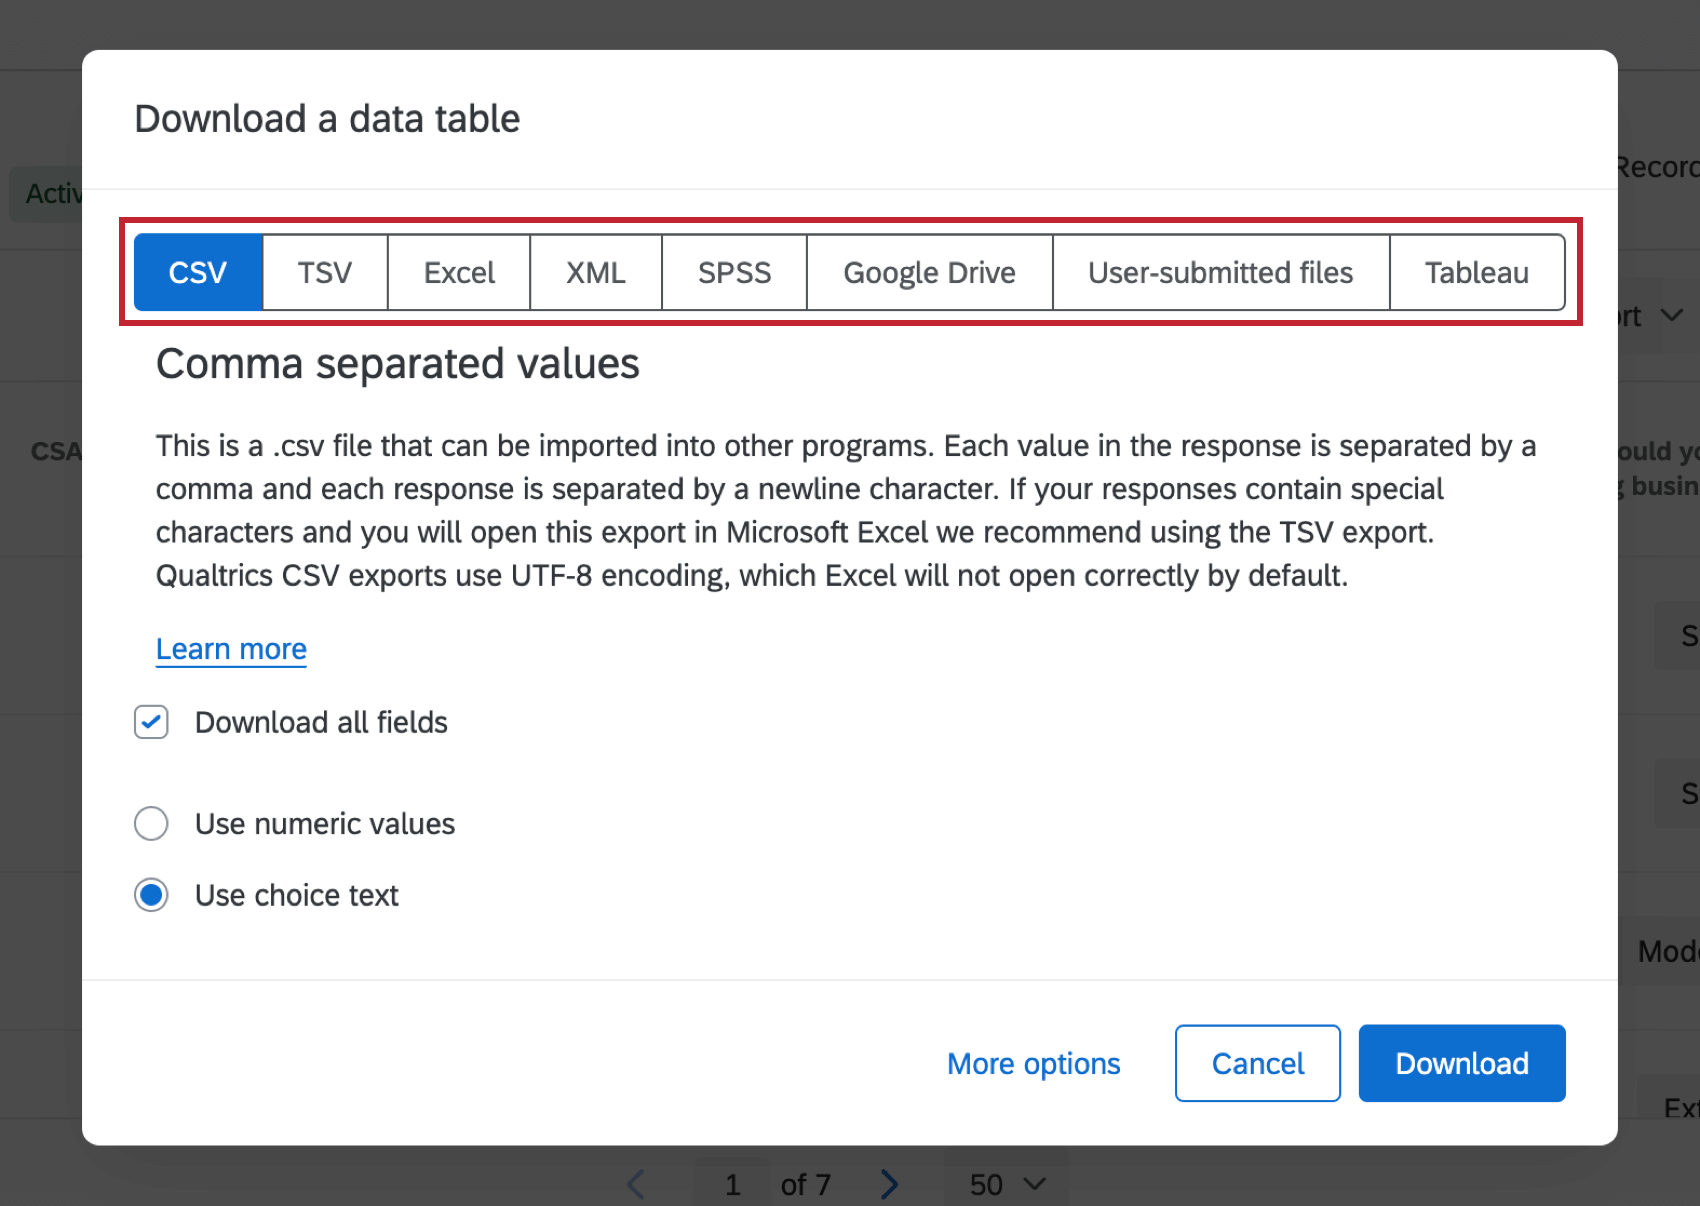
Task: Select Use numeric values radio button
Action: 151,824
